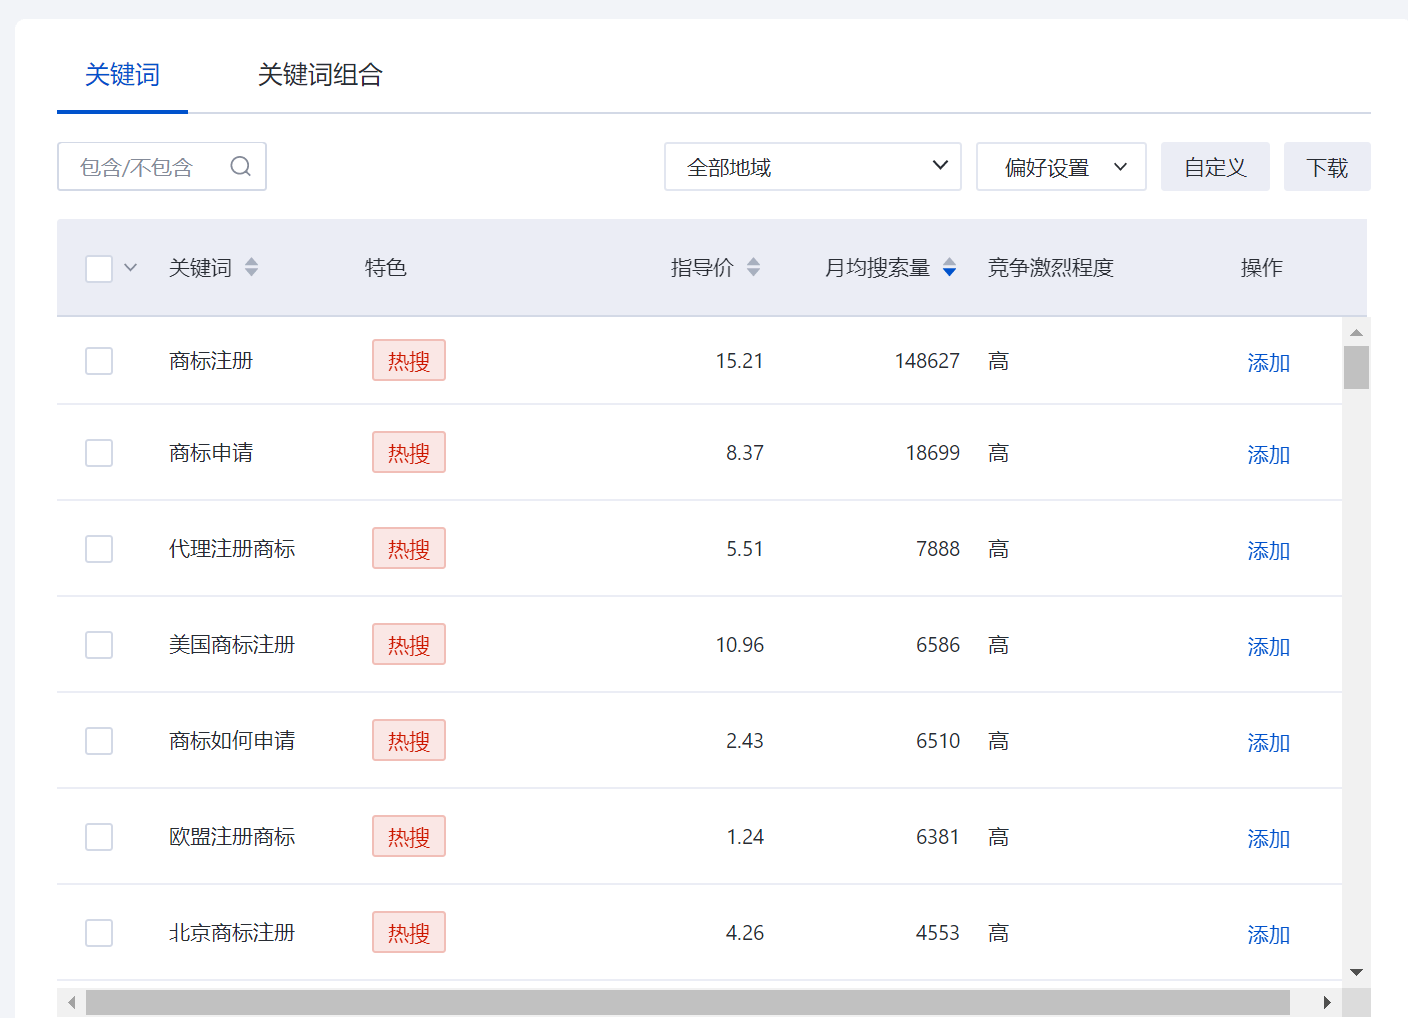Viewport: 1408px width, 1018px height.
Task: Click the guide price value 15.21
Action: click(739, 361)
